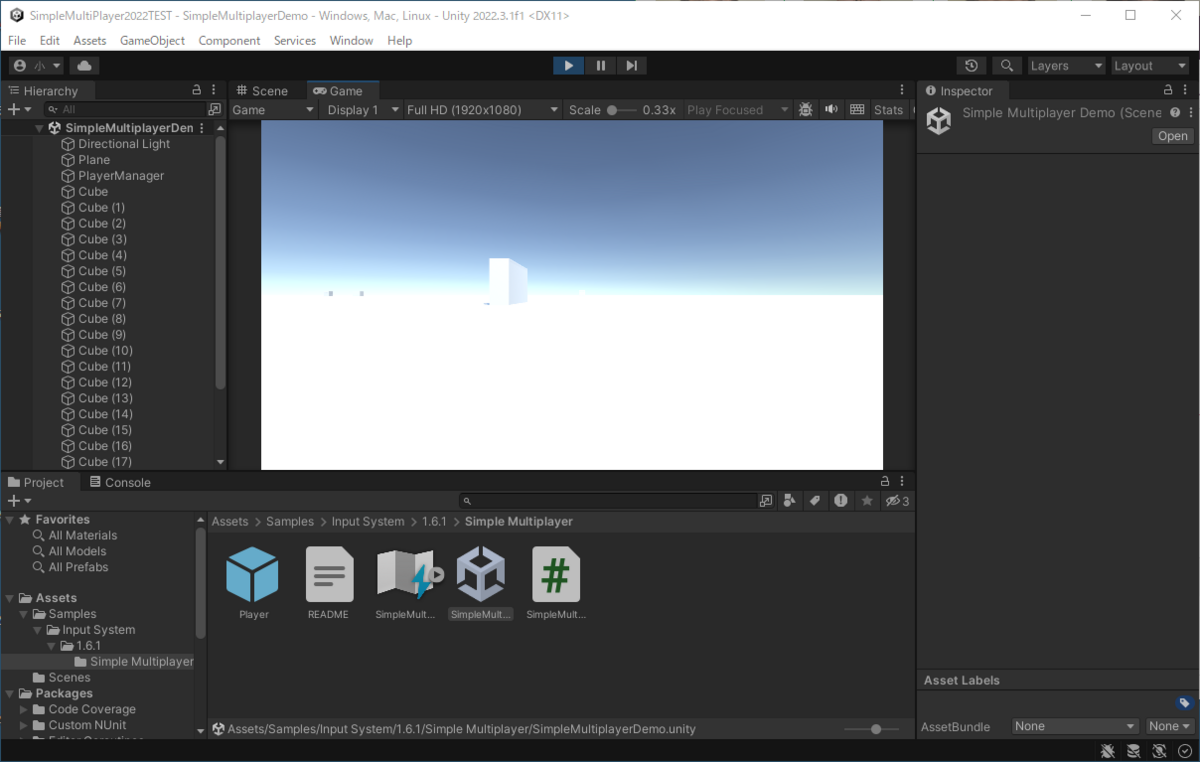This screenshot has height=762, width=1200.
Task: Open Inspector three-dot menu
Action: (x=1186, y=90)
